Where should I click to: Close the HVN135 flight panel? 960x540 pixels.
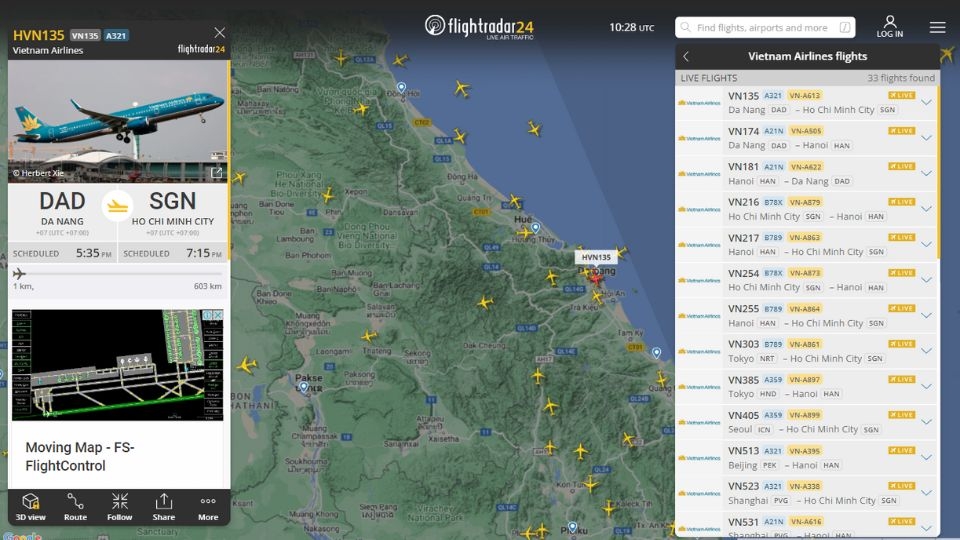(220, 32)
